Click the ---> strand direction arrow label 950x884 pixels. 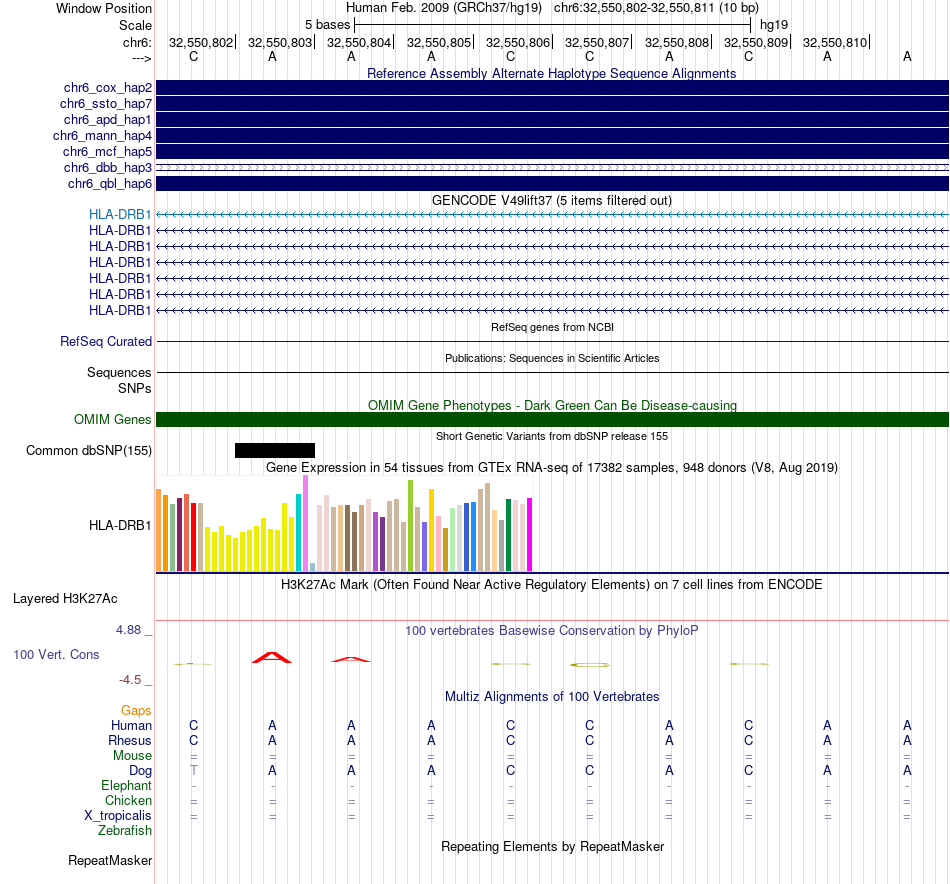coord(141,59)
